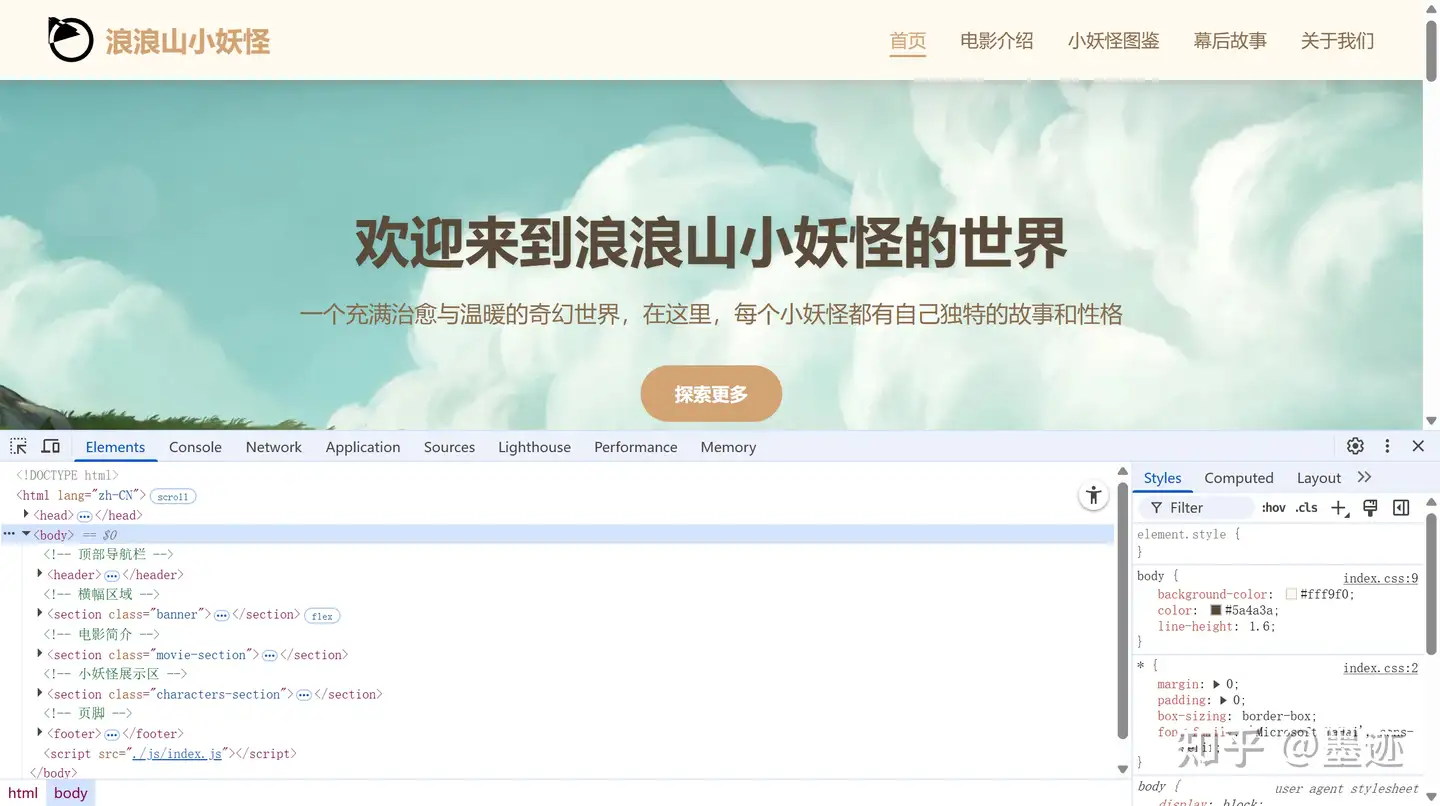Select the html lang="zh-CN" node

[81, 495]
